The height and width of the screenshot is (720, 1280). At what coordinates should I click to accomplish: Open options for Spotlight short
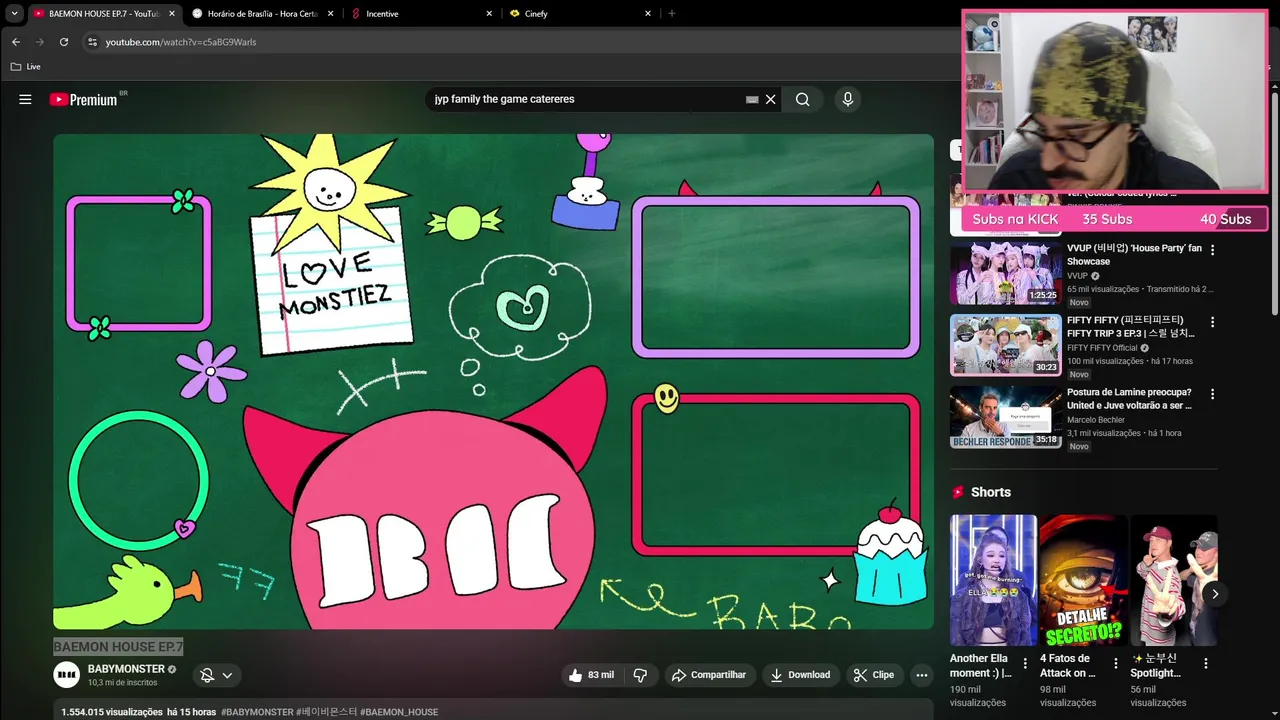[x=1206, y=663]
